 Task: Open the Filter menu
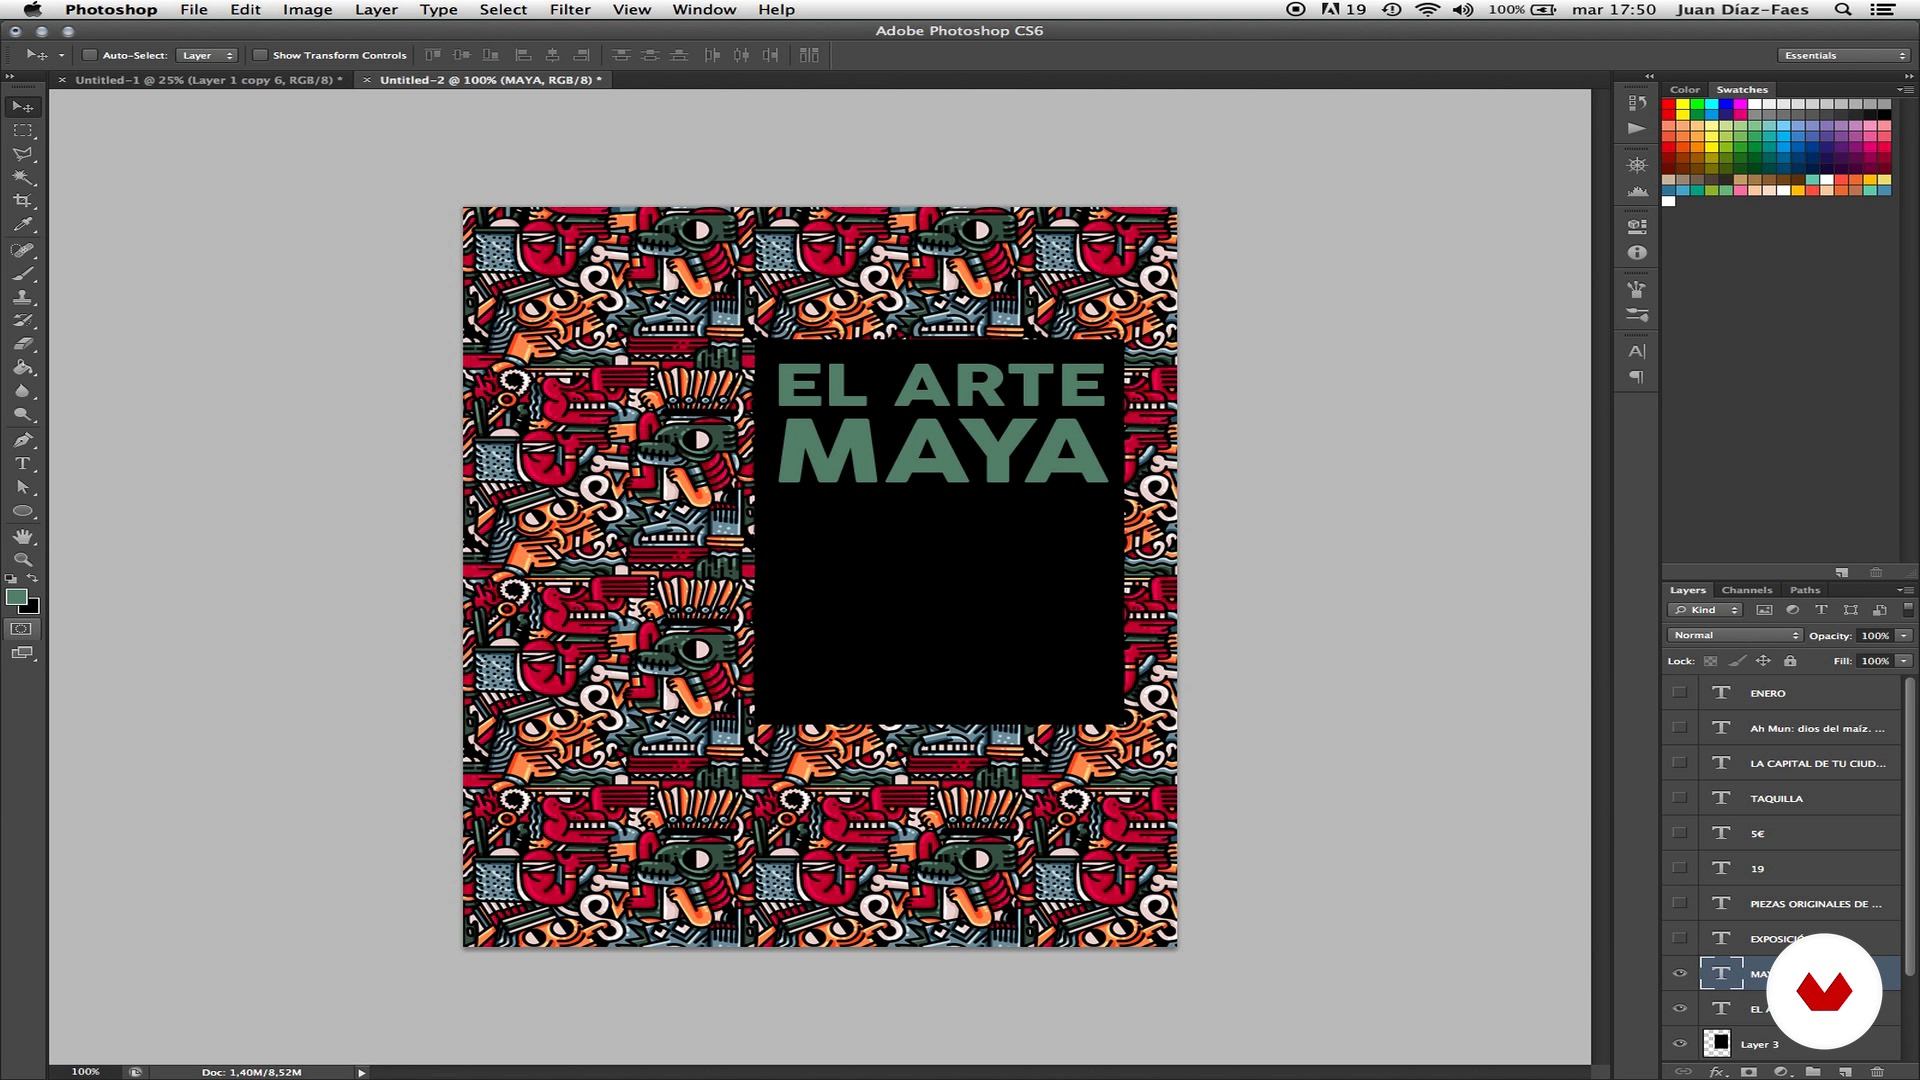(570, 10)
